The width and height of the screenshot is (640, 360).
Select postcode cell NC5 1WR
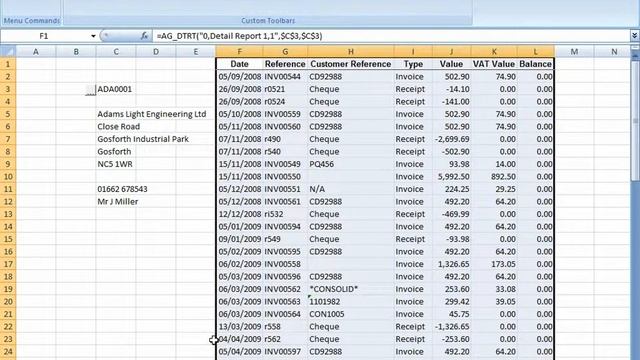pos(115,164)
